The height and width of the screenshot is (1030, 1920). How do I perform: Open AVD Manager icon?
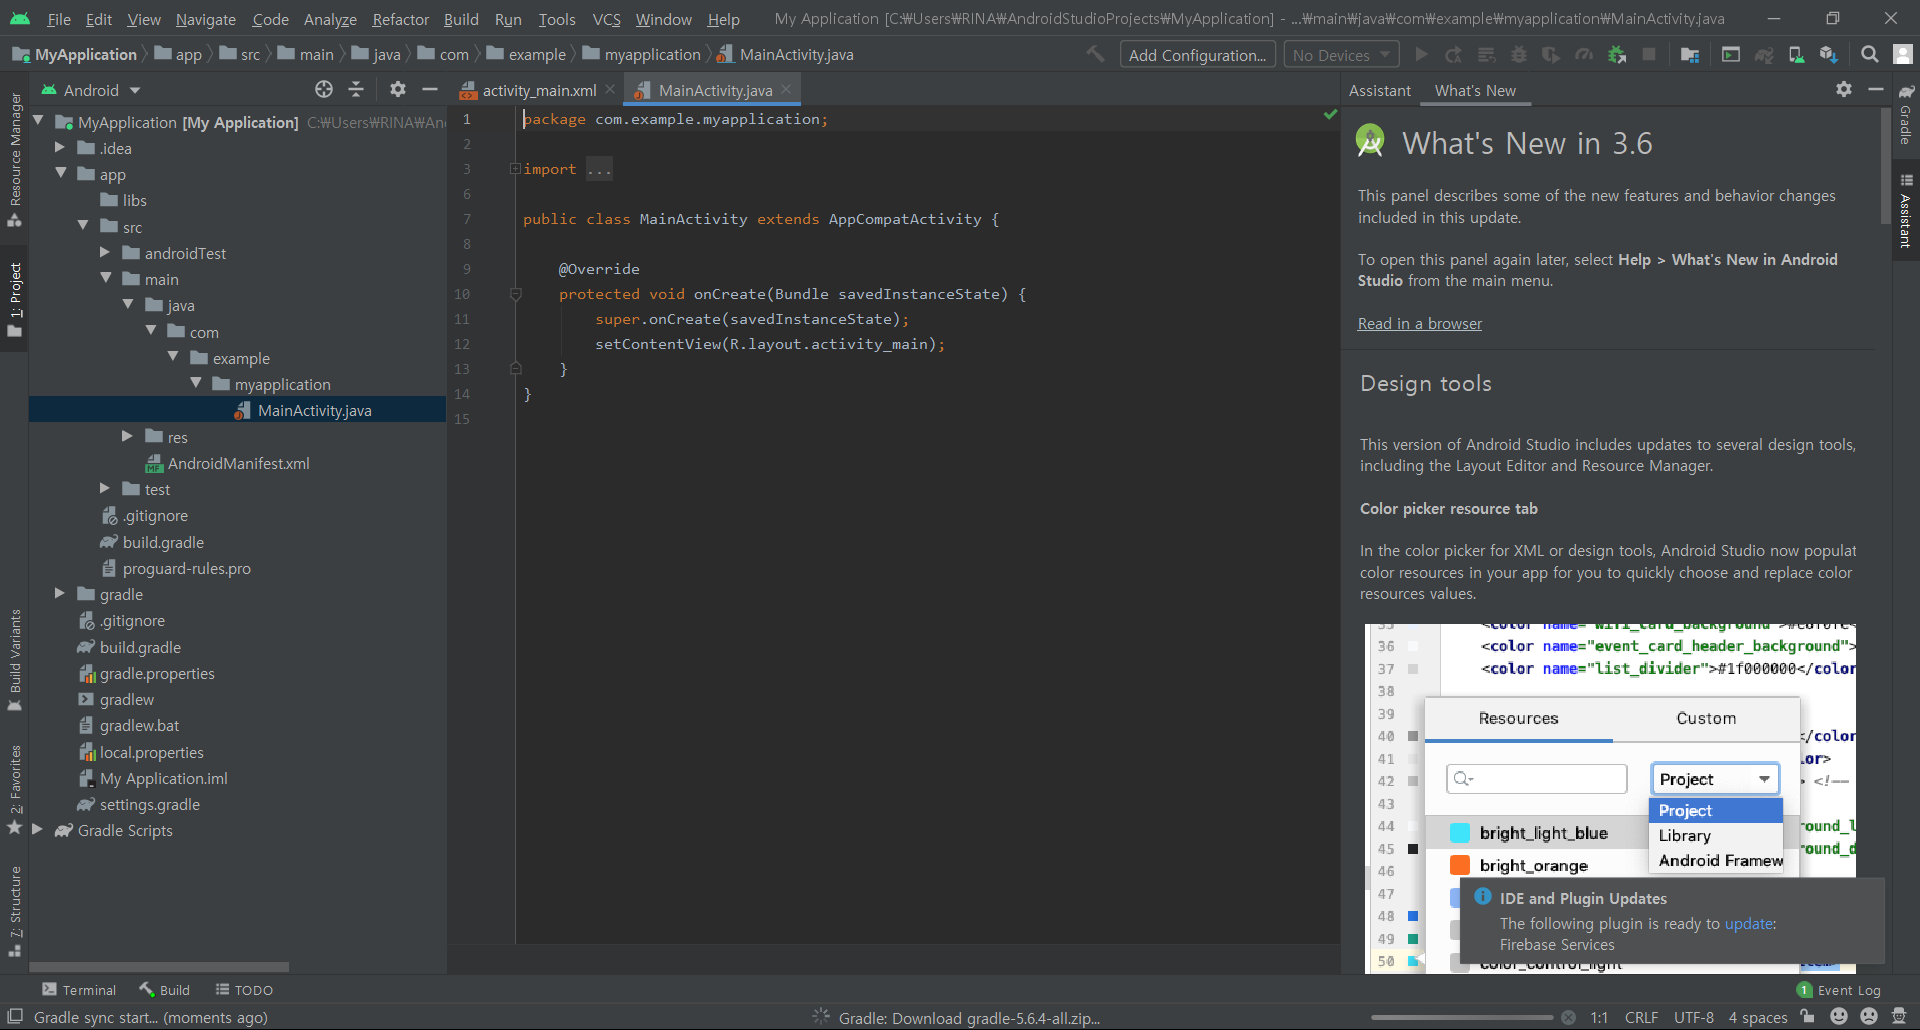tap(1796, 55)
